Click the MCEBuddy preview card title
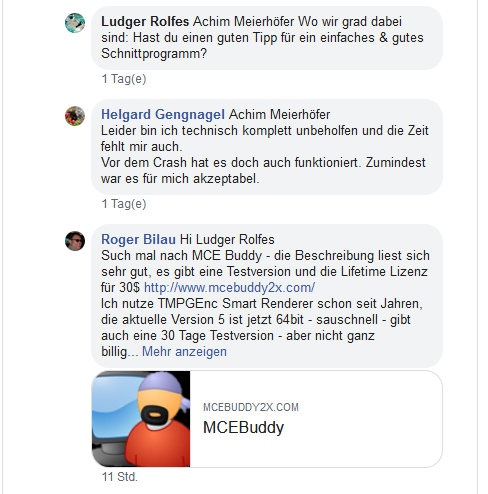488x494 pixels. coord(243,427)
